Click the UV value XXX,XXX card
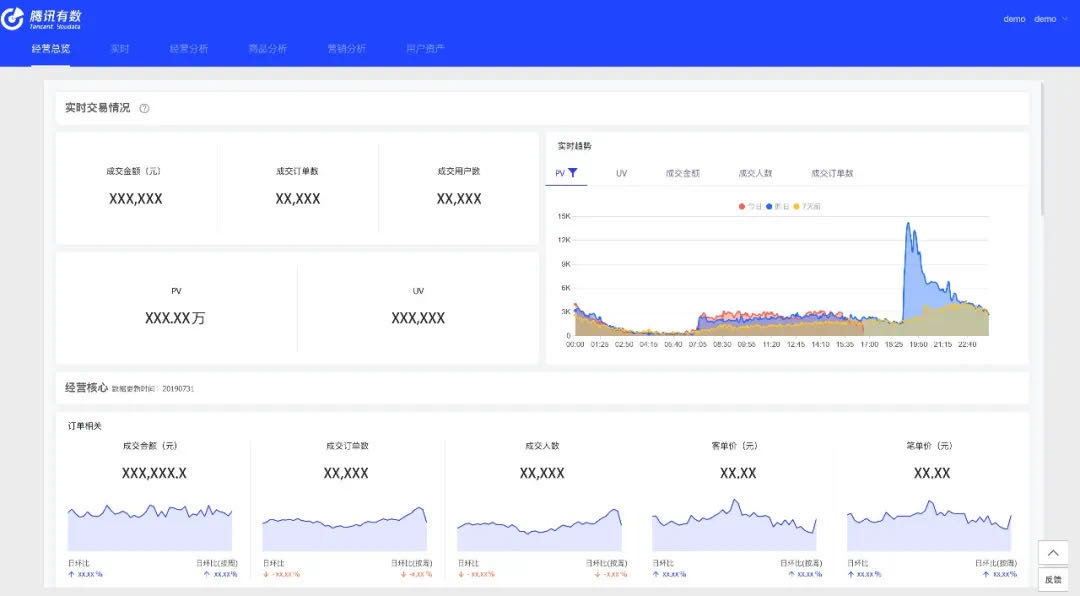This screenshot has height=596, width=1080. pos(418,307)
